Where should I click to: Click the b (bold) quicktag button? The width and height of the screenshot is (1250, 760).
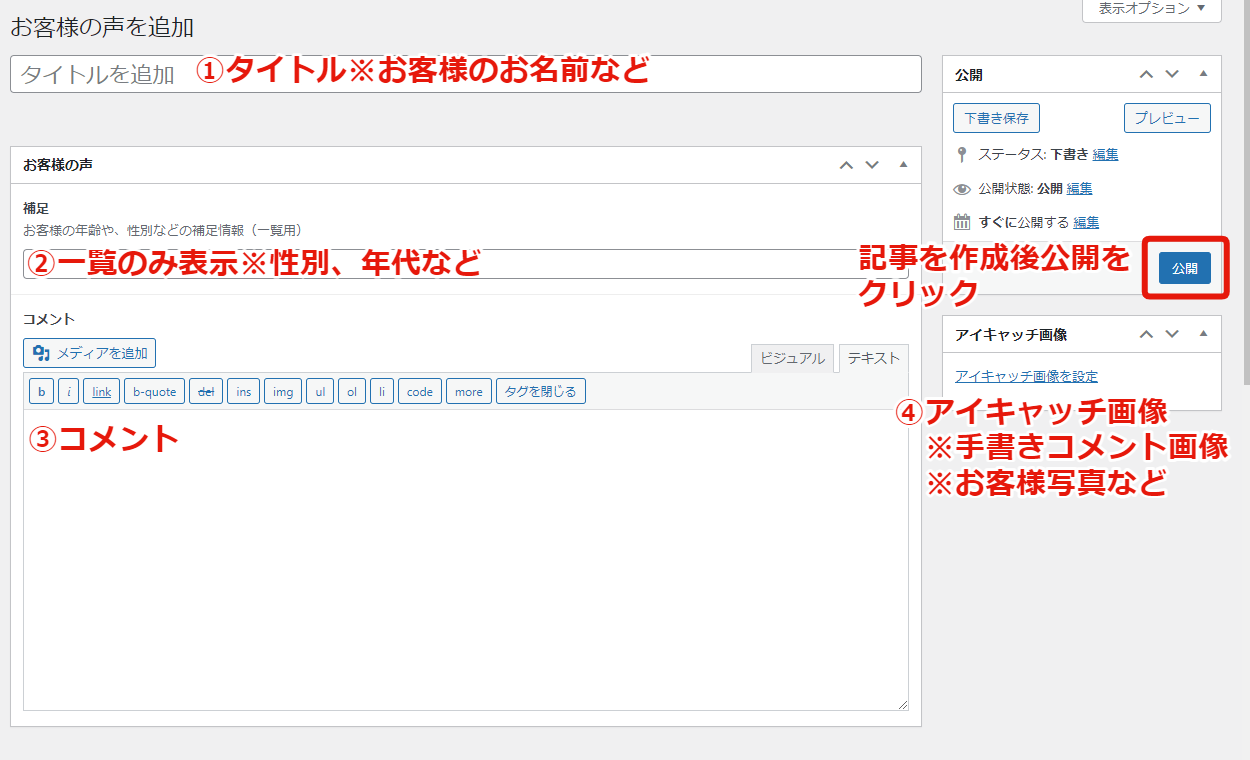pos(41,392)
